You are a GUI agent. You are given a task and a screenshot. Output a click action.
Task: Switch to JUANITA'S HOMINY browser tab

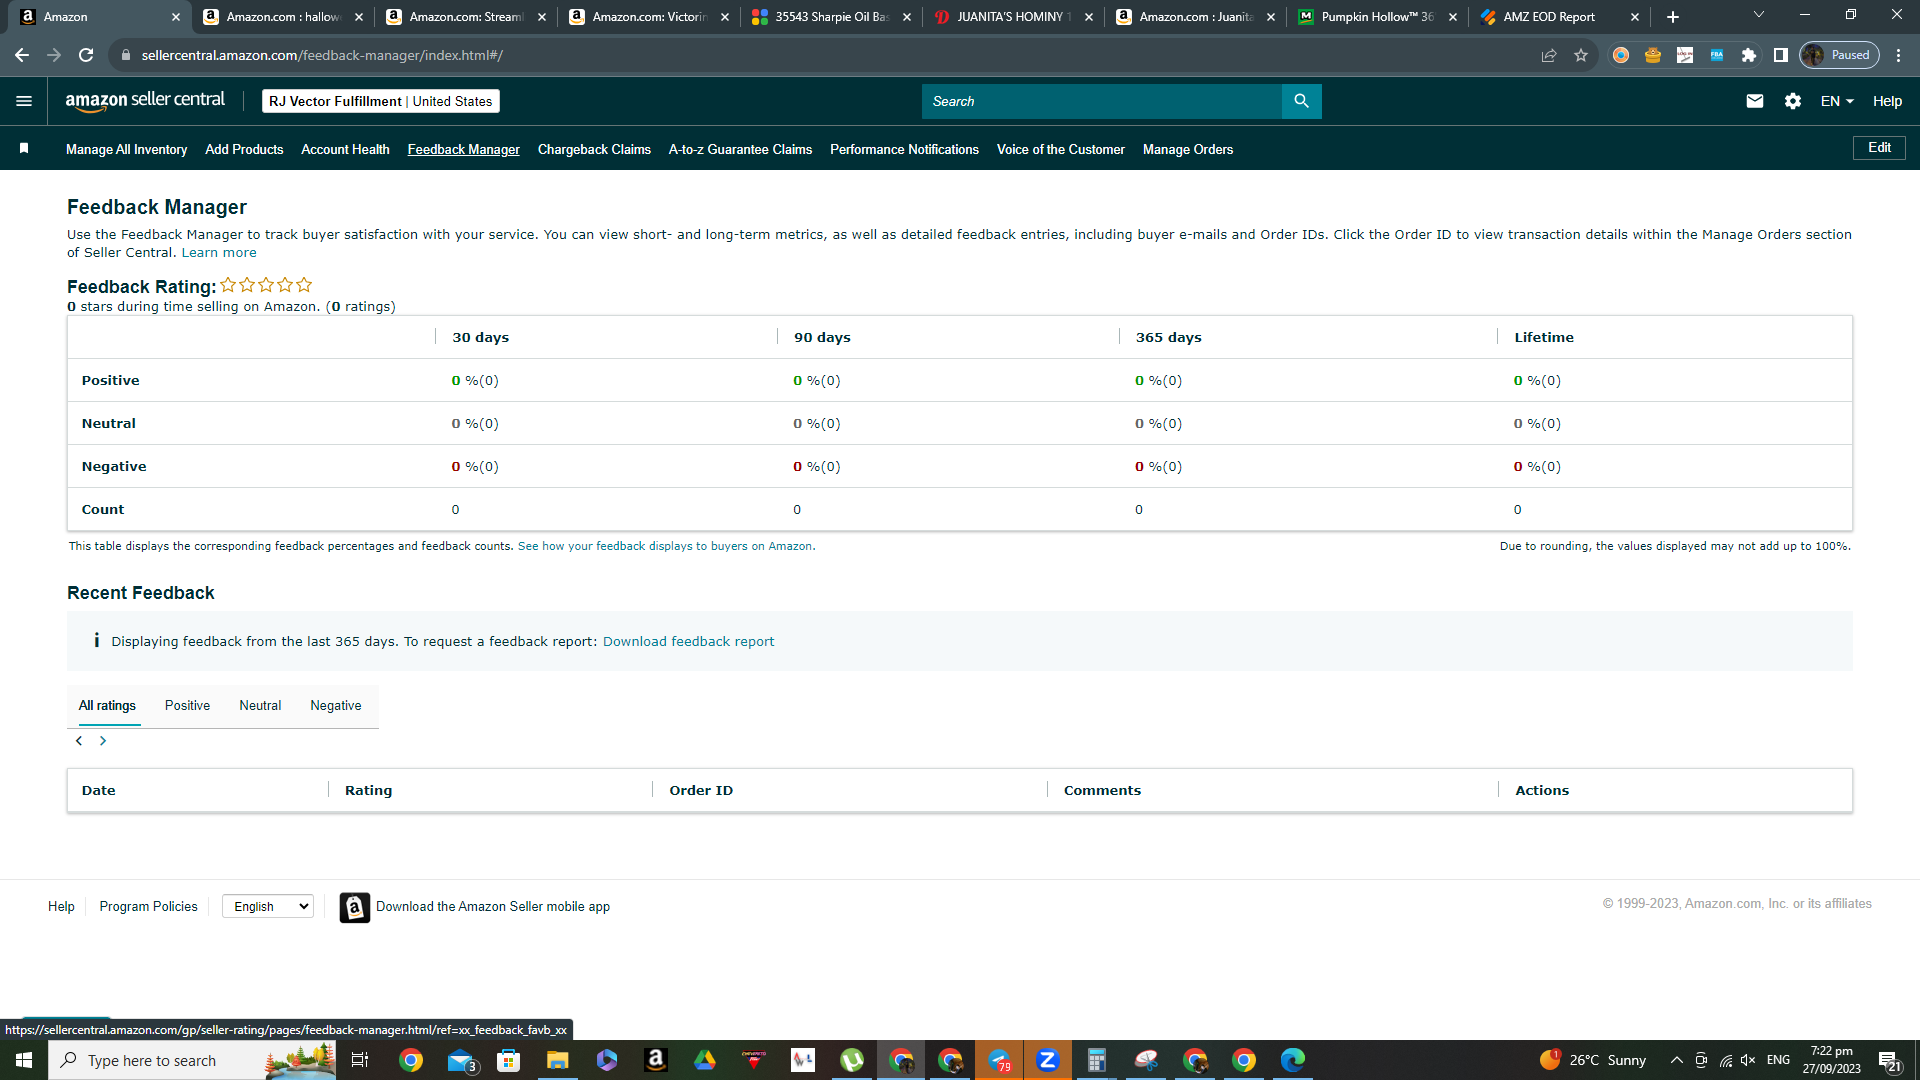click(x=1014, y=17)
